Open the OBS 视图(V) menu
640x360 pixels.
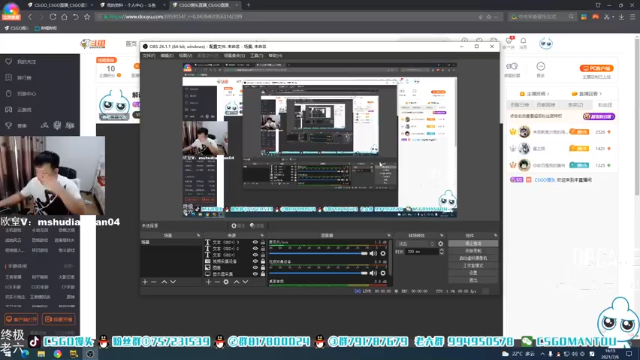tap(185, 56)
